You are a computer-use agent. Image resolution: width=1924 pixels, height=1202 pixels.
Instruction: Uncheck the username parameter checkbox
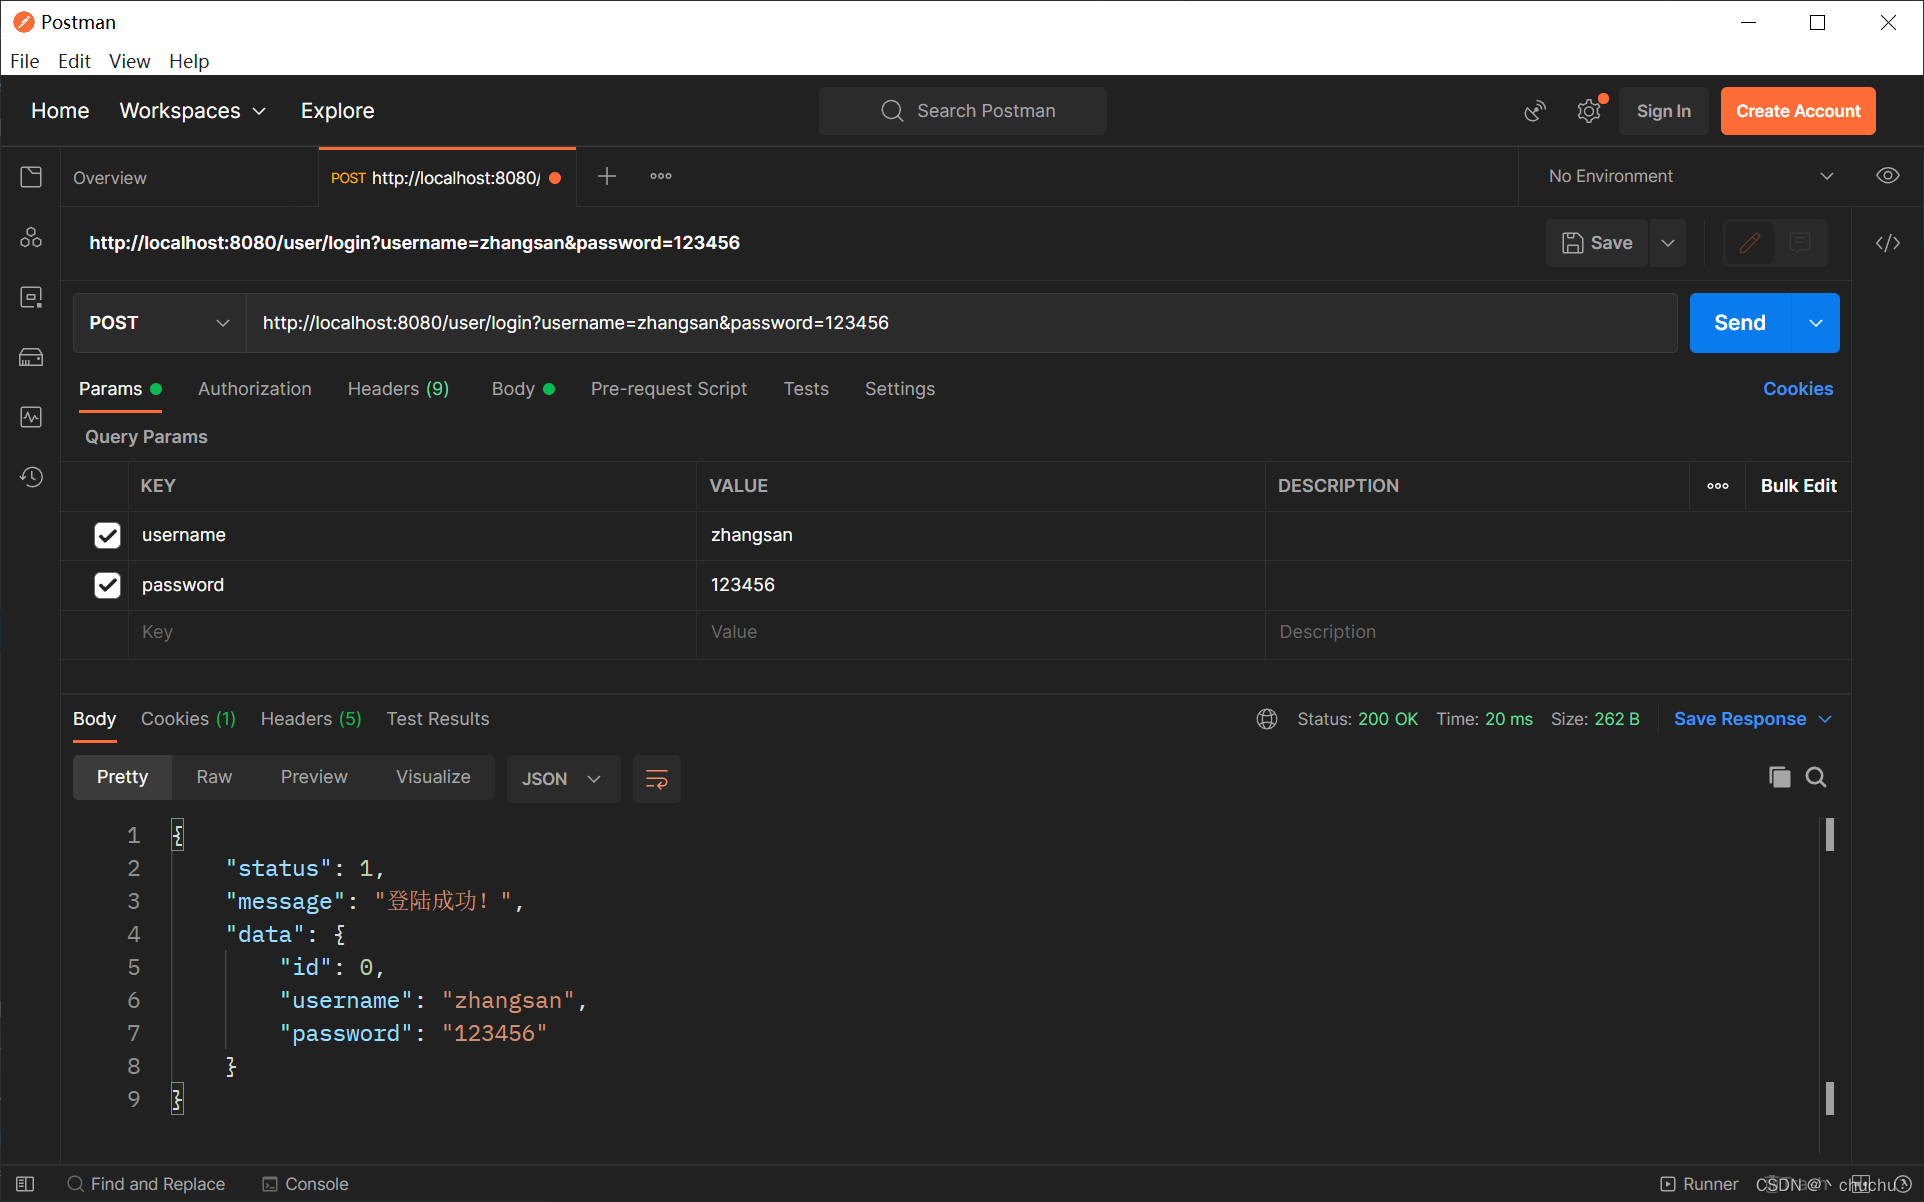(x=107, y=535)
